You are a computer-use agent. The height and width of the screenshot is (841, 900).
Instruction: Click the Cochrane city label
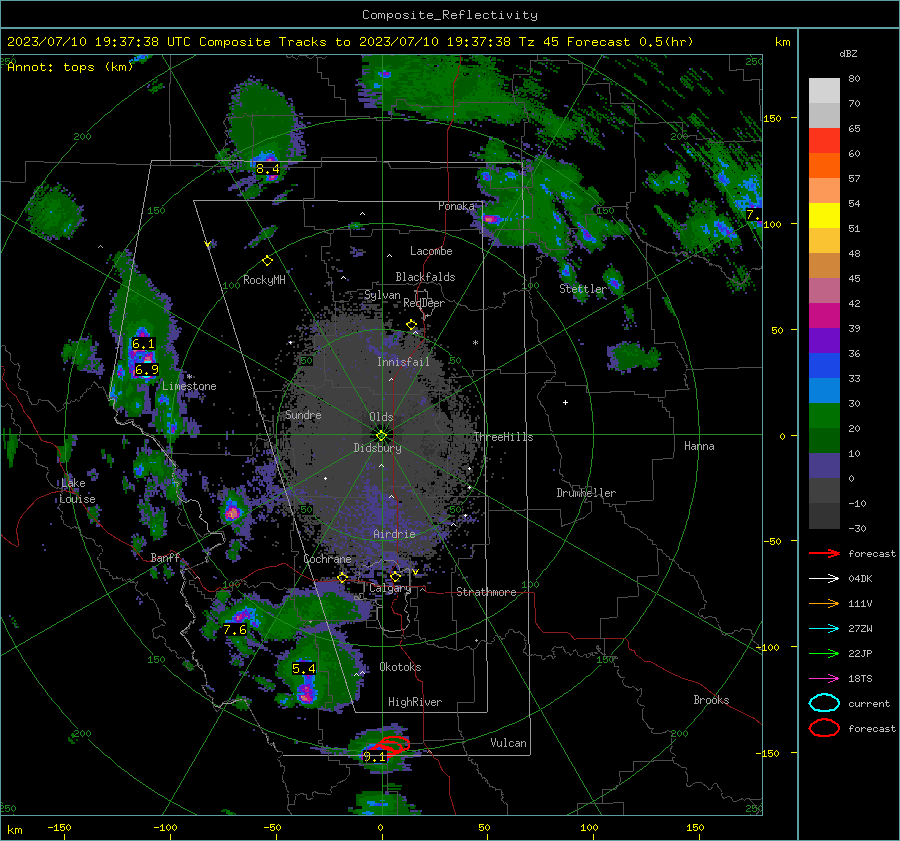(x=327, y=559)
